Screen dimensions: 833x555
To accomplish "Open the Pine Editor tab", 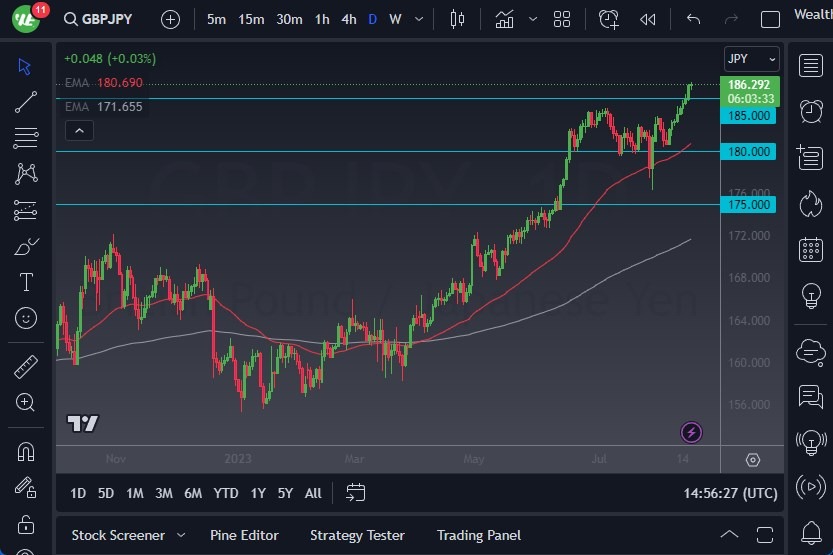I will (244, 535).
